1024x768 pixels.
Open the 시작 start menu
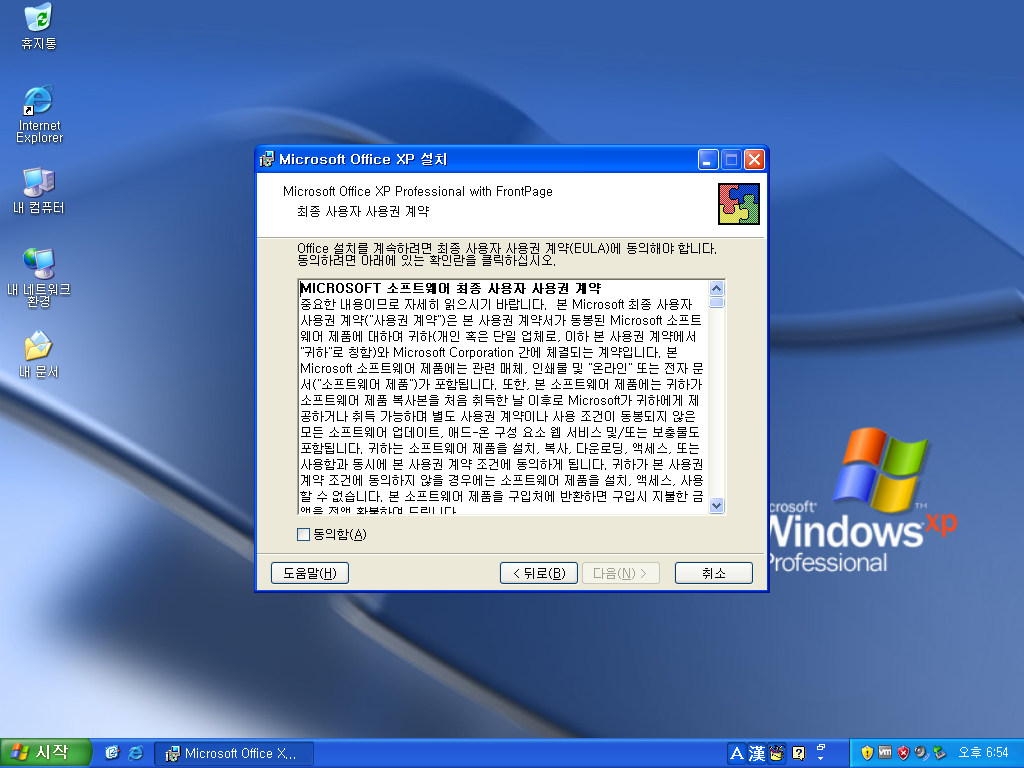tap(44, 753)
